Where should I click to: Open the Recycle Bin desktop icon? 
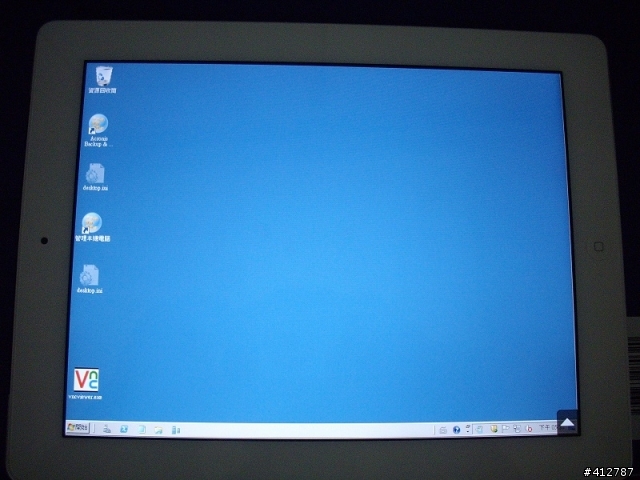coord(104,80)
